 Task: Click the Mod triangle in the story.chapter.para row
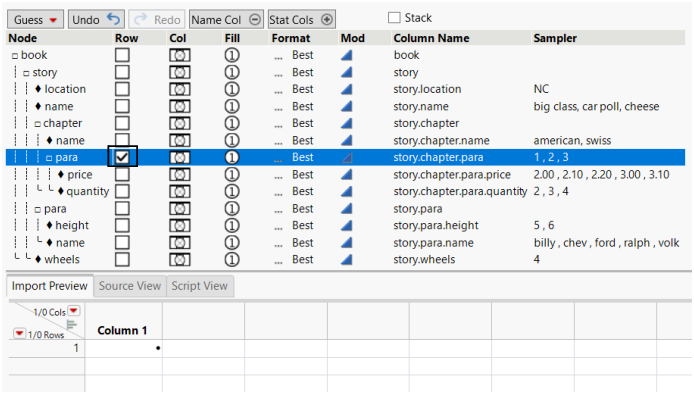tap(347, 158)
